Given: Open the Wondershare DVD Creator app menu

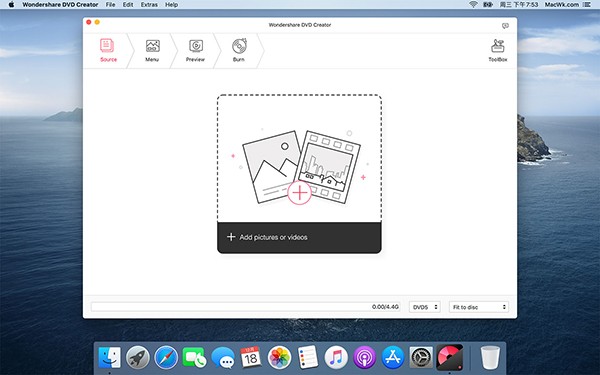Looking at the screenshot, I should pyautogui.click(x=60, y=5).
